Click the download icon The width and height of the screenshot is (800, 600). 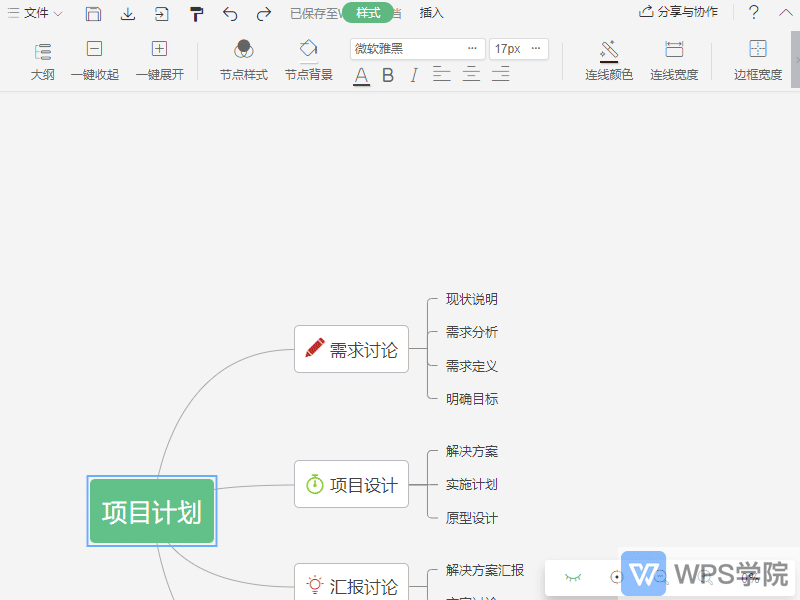click(128, 13)
